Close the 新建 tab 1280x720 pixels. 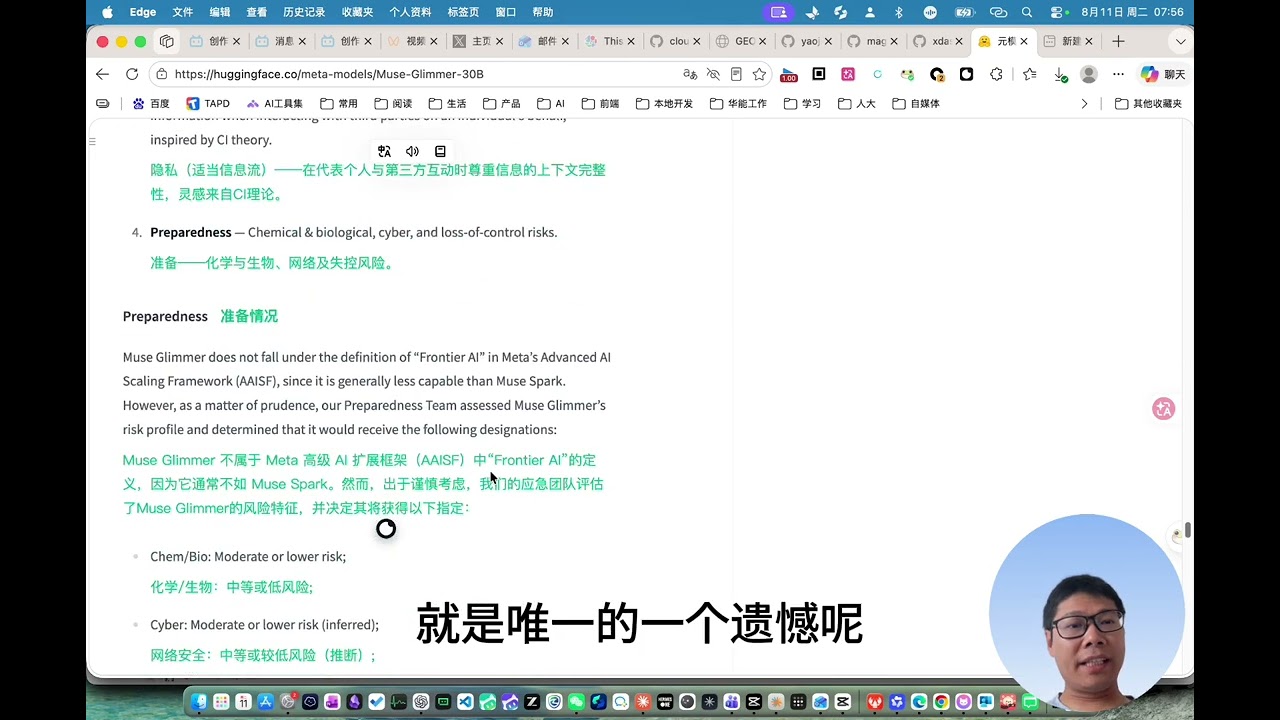tap(1089, 41)
